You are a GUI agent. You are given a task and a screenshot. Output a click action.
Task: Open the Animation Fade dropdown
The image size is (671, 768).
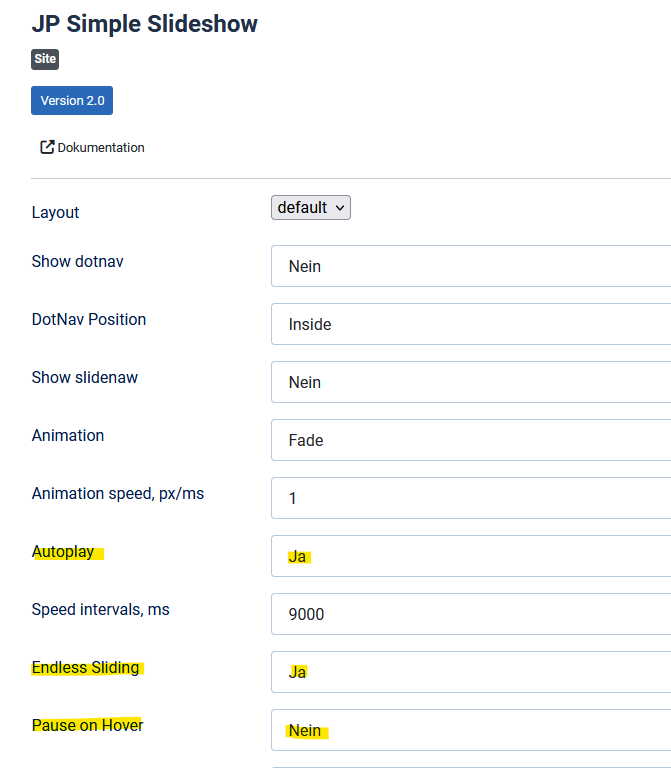click(470, 440)
